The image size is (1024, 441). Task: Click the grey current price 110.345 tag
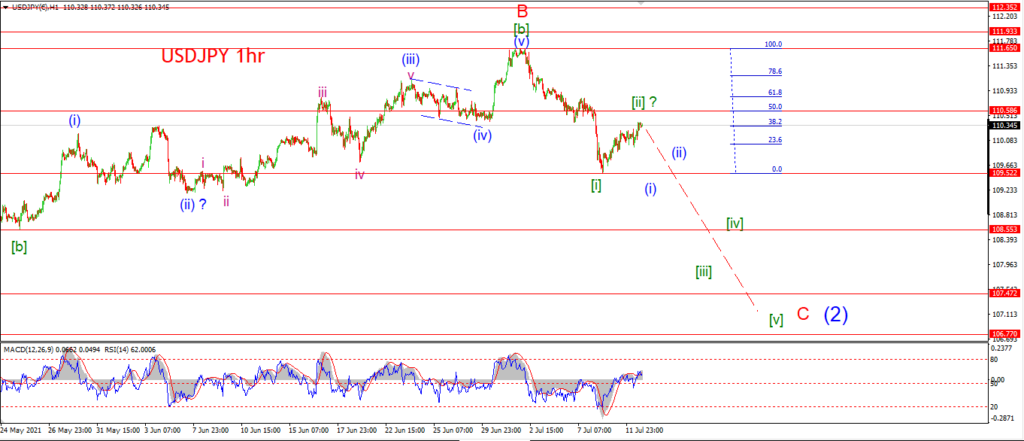click(x=1005, y=125)
